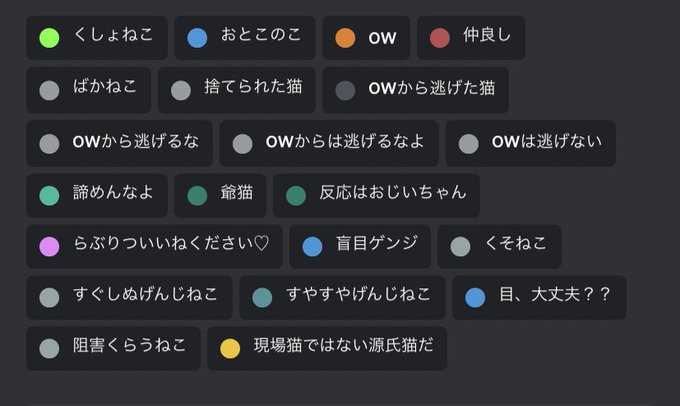Screen dimensions: 680x406
Task: Click the pink dot of らぶりついいねください
Action: point(49,246)
